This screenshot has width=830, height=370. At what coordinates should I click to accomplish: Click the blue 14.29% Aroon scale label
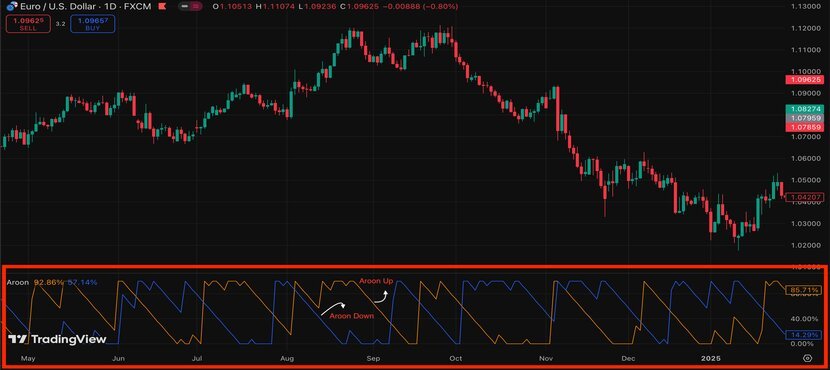[805, 335]
